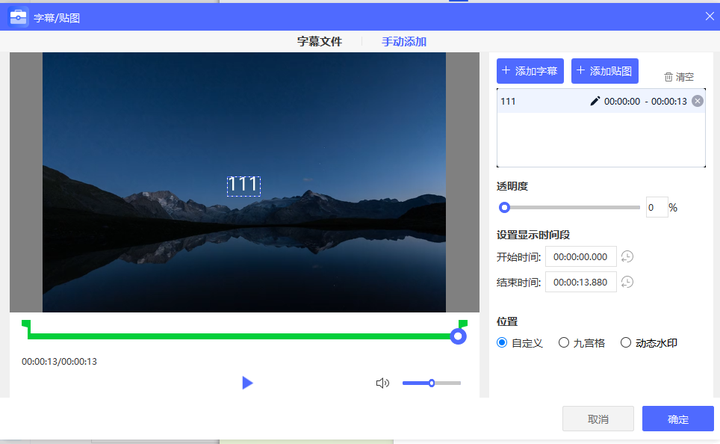Viewport: 720px width, 444px height.
Task: Click the playback position handle on the timeline
Action: (458, 337)
